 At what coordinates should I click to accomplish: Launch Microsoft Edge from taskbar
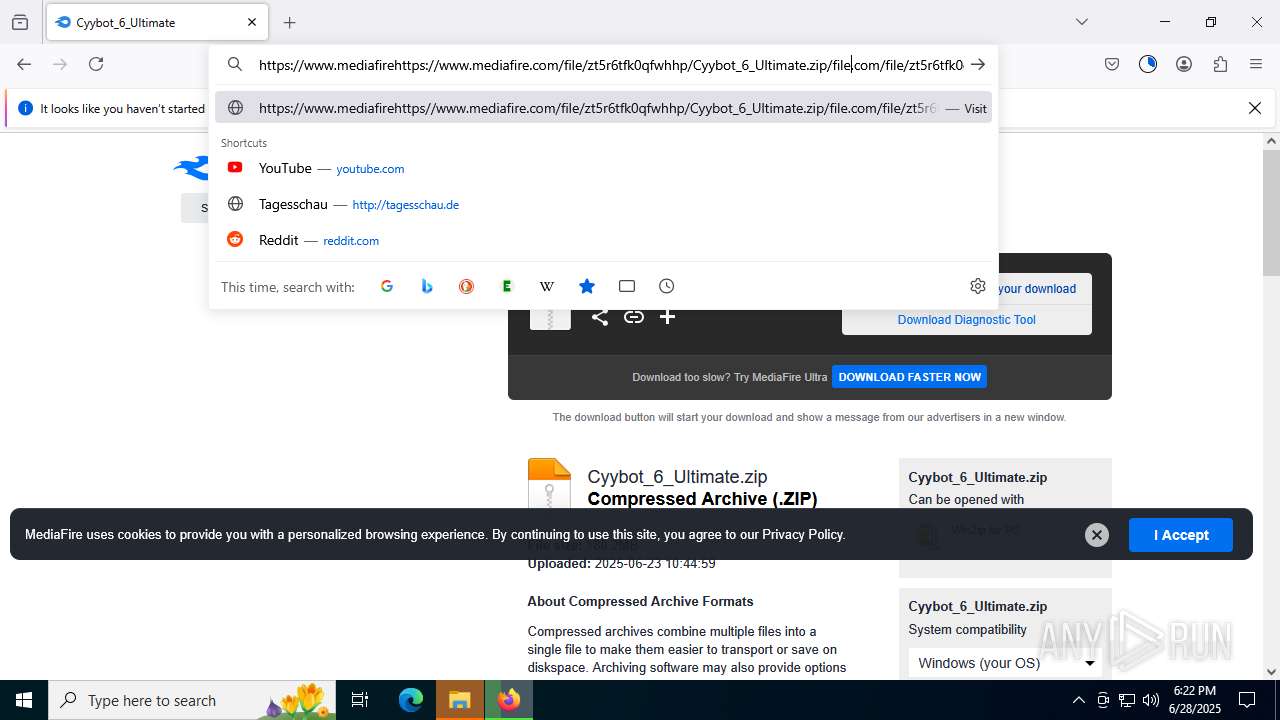point(411,700)
